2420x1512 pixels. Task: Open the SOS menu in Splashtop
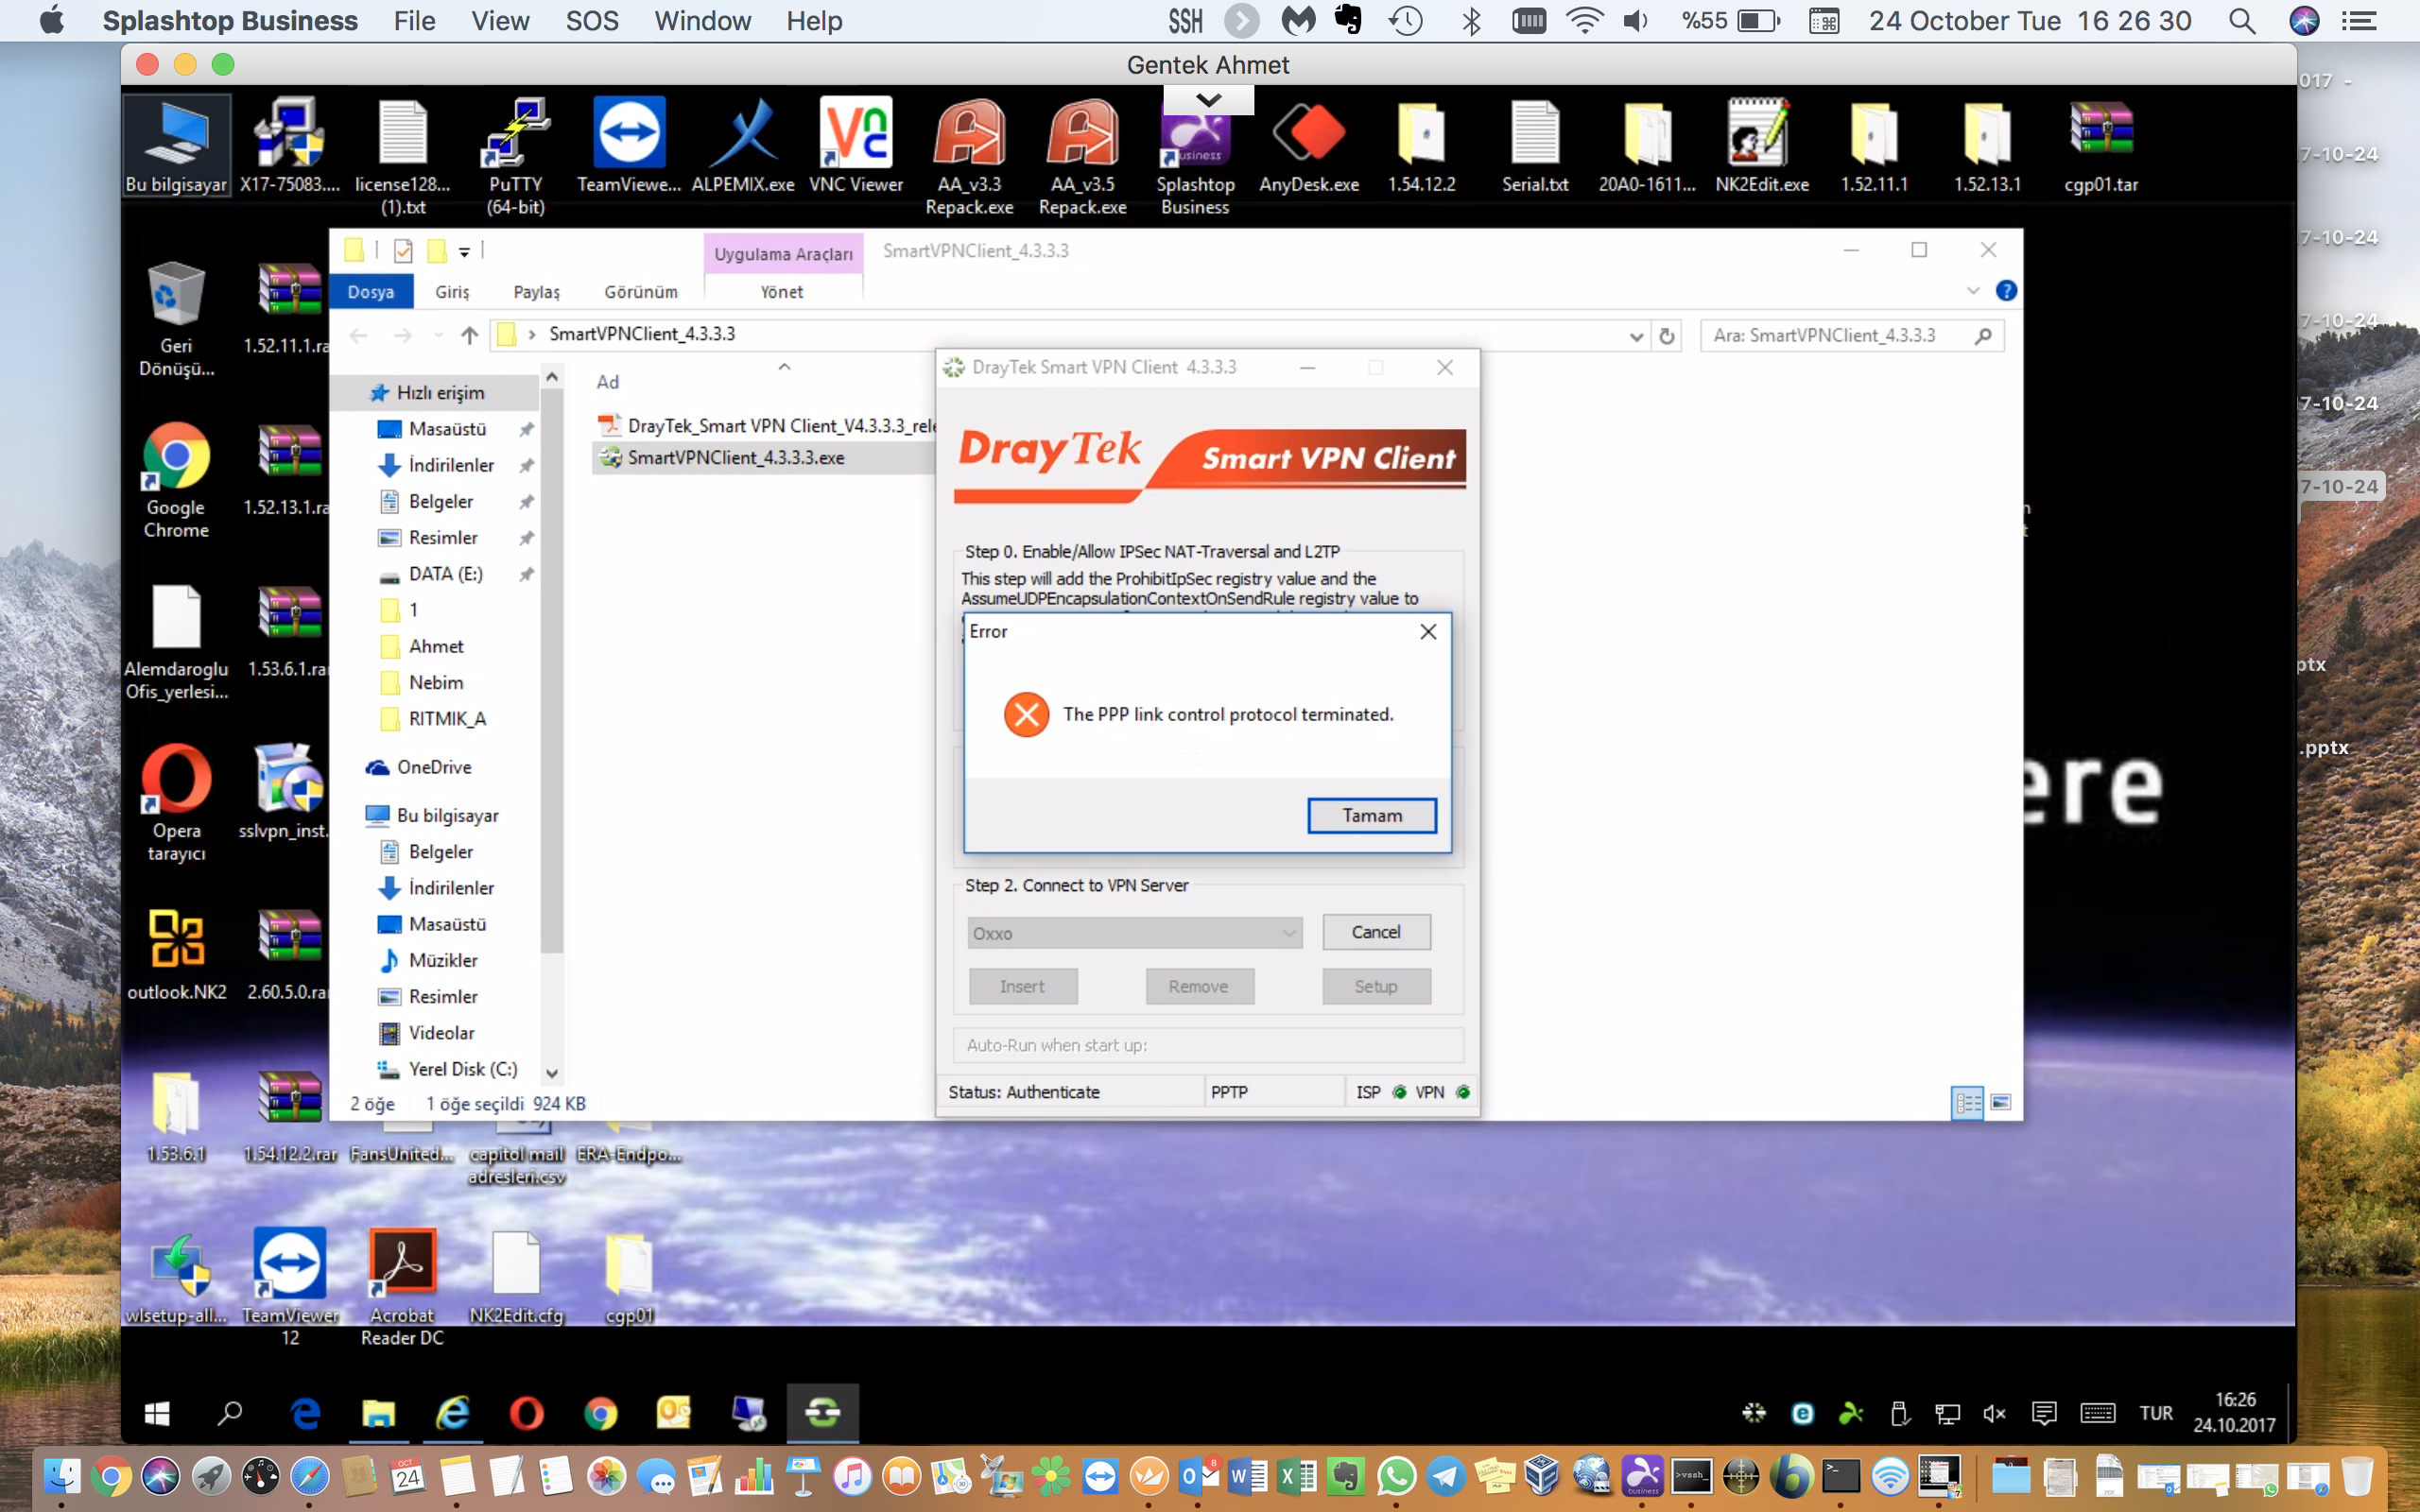[x=591, y=21]
